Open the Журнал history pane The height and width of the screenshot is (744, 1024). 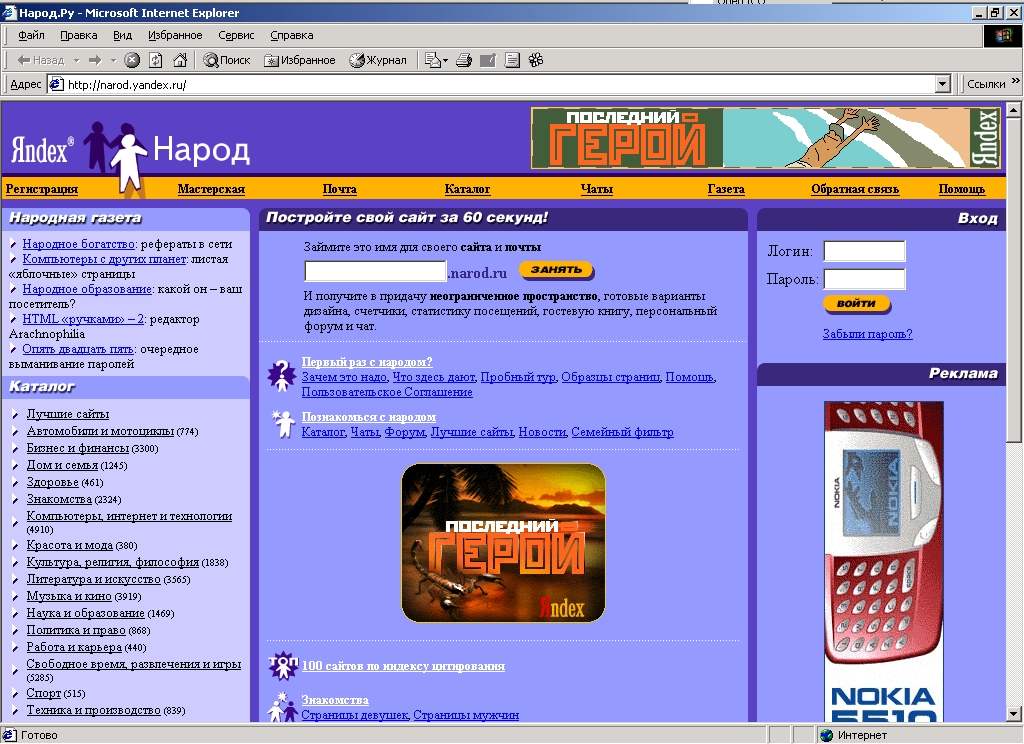(377, 60)
